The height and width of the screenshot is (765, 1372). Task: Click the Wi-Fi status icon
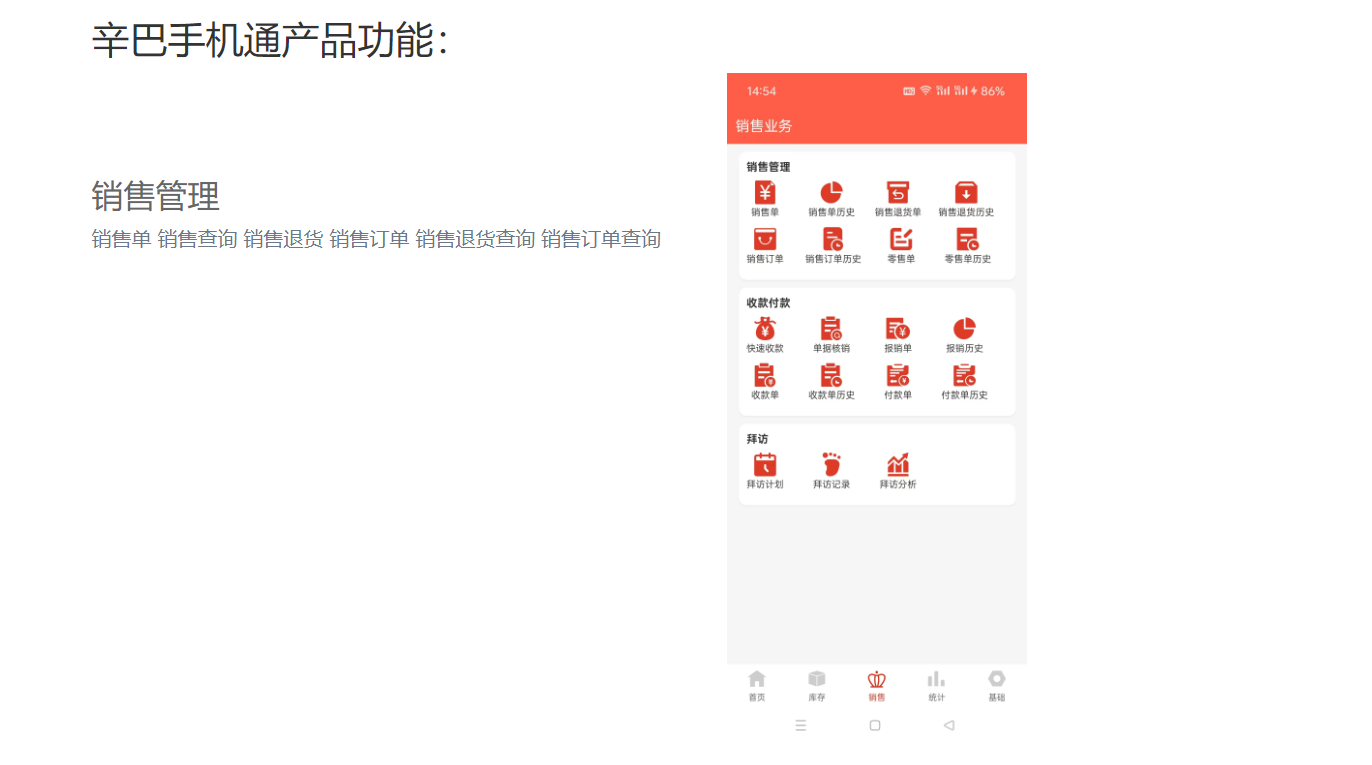pyautogui.click(x=926, y=91)
